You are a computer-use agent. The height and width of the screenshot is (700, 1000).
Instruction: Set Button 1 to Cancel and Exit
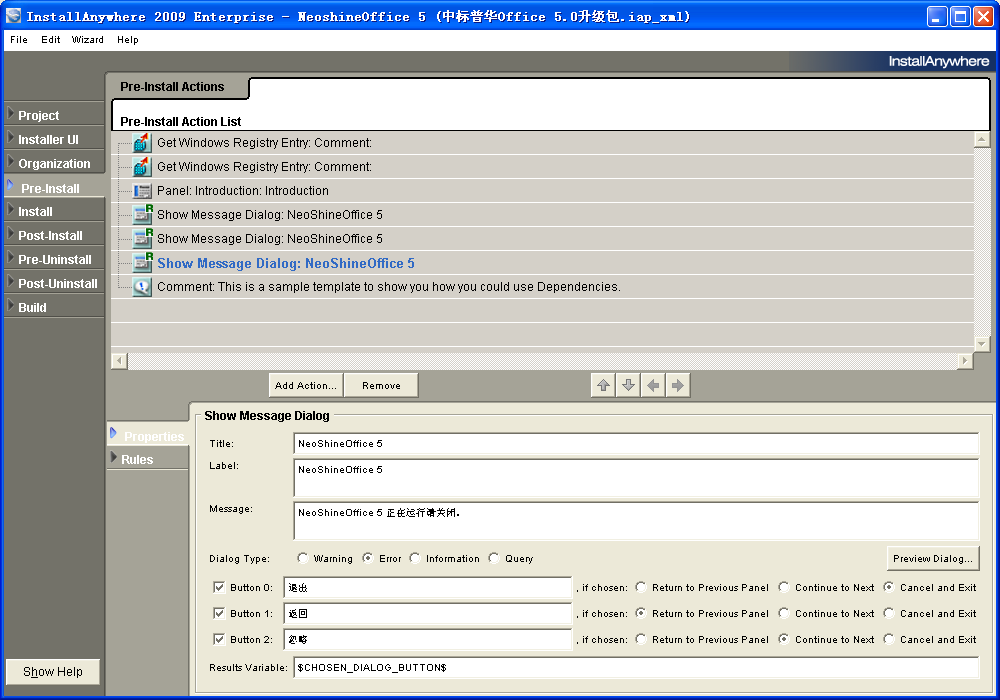click(x=889, y=613)
